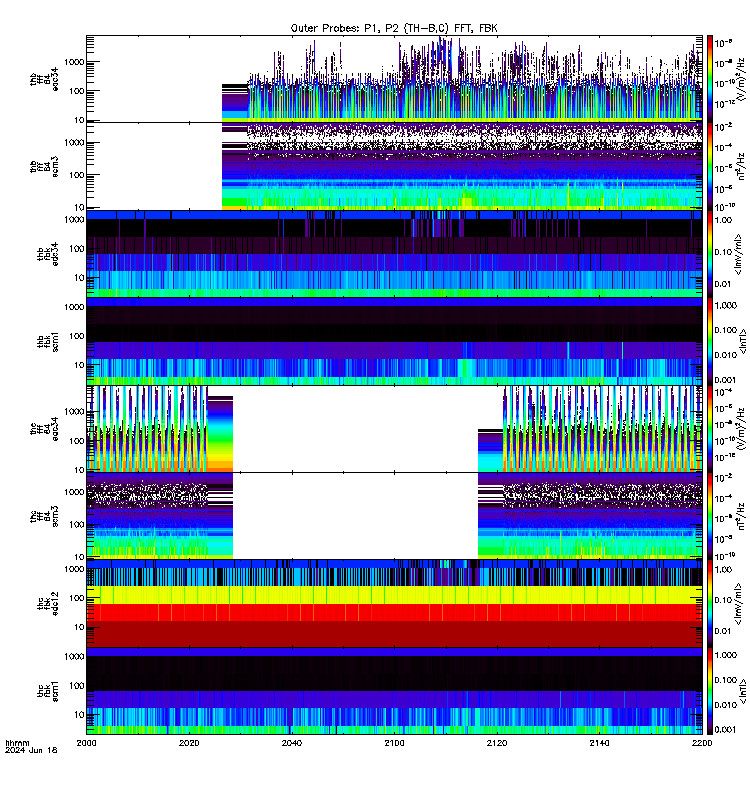Viewport: 750px width, 800px height.
Task: Select the thb fbk scm1 panel label
Action: point(48,342)
